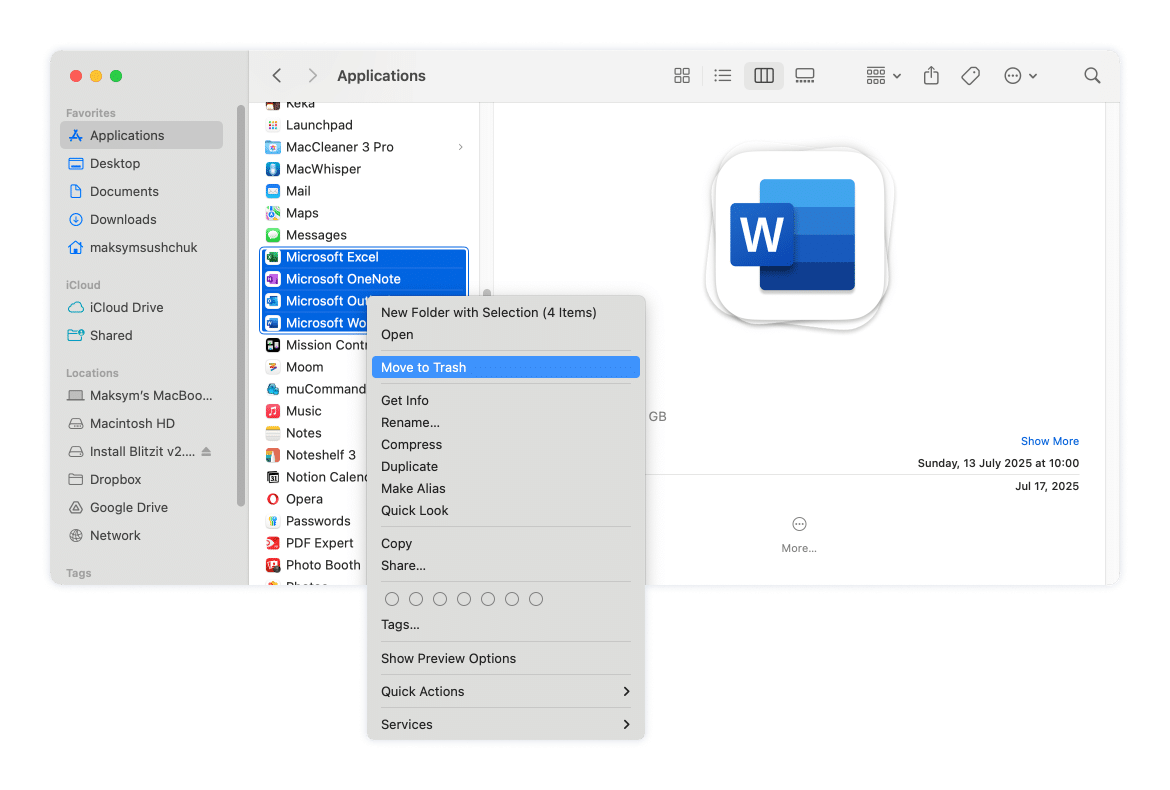Viewport: 1170px width, 790px height.
Task: Select Microsoft Excel in the list
Action: pyautogui.click(x=365, y=257)
